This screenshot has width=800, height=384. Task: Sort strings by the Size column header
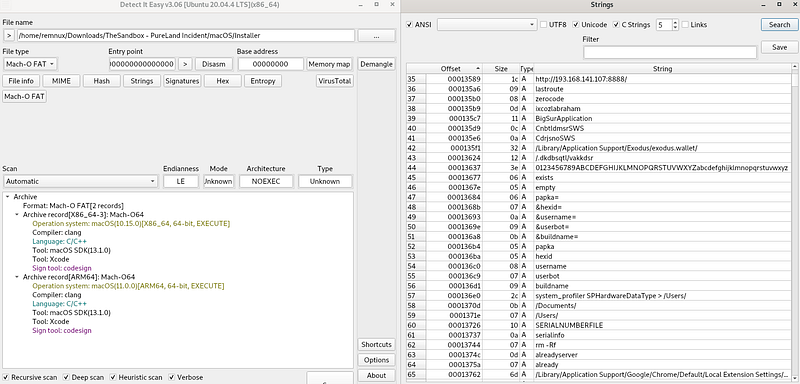pyautogui.click(x=501, y=68)
